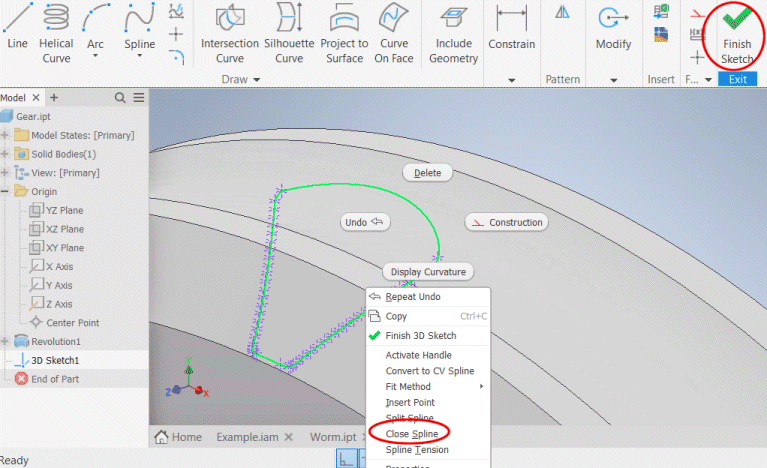
Task: Expand the Model States node
Action: [x=5, y=135]
